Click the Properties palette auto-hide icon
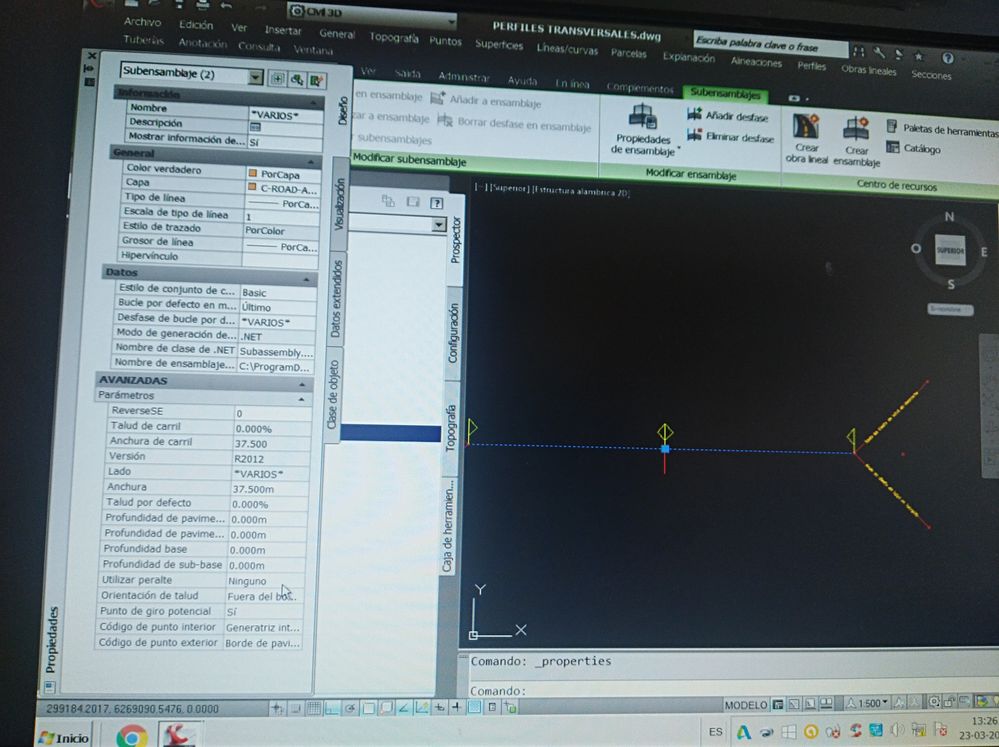The height and width of the screenshot is (747, 999). point(89,68)
